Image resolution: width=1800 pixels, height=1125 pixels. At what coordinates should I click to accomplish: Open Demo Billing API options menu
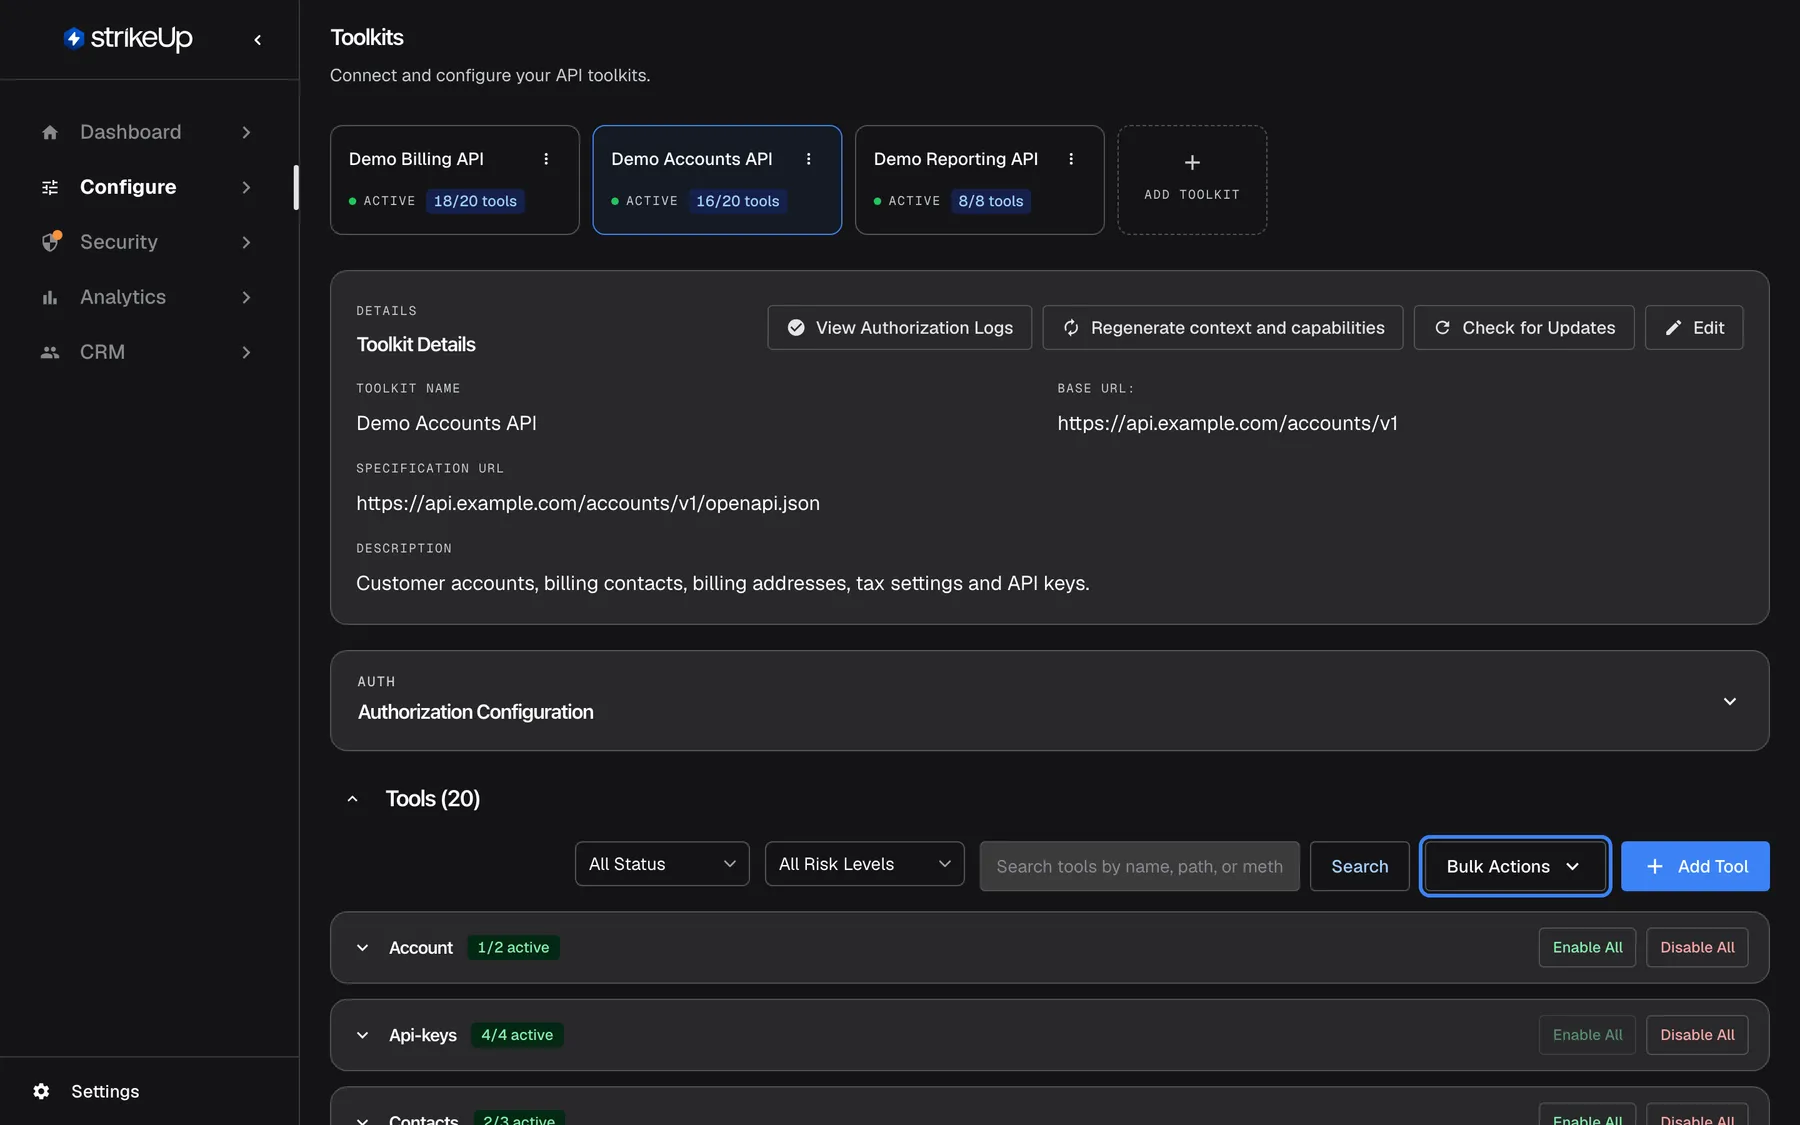(546, 159)
